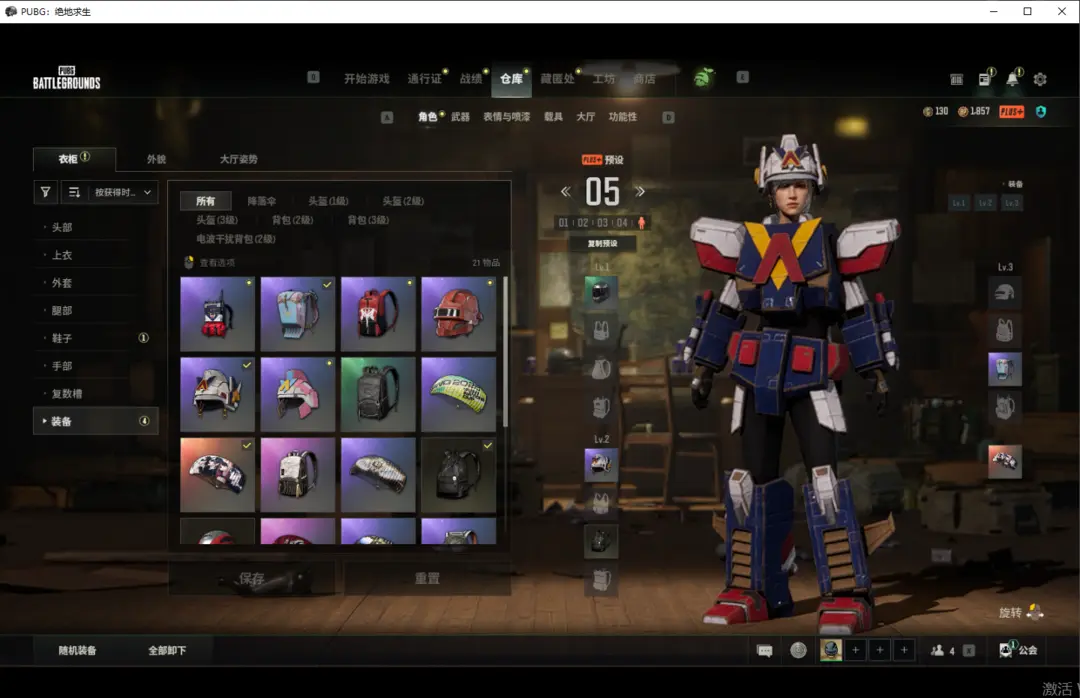This screenshot has width=1080, height=698.
Task: Open the 开始游戏 top menu tab
Action: coord(366,79)
